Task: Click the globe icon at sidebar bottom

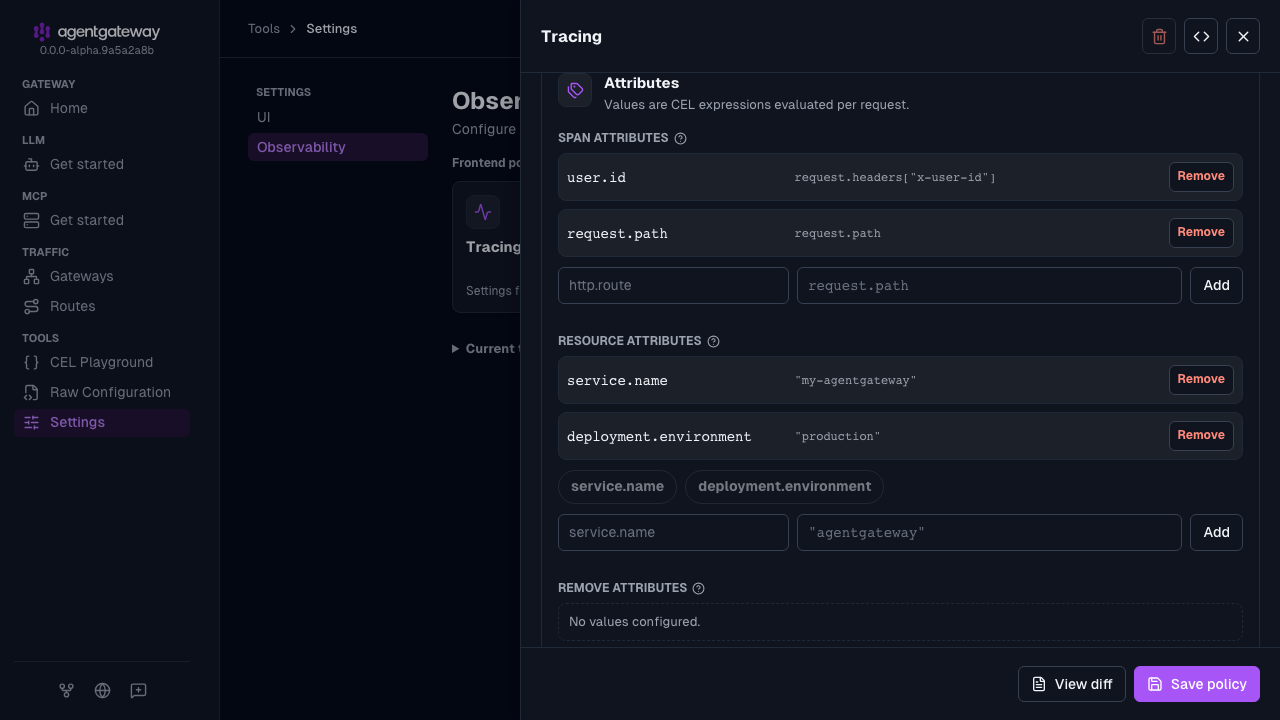Action: 102,690
